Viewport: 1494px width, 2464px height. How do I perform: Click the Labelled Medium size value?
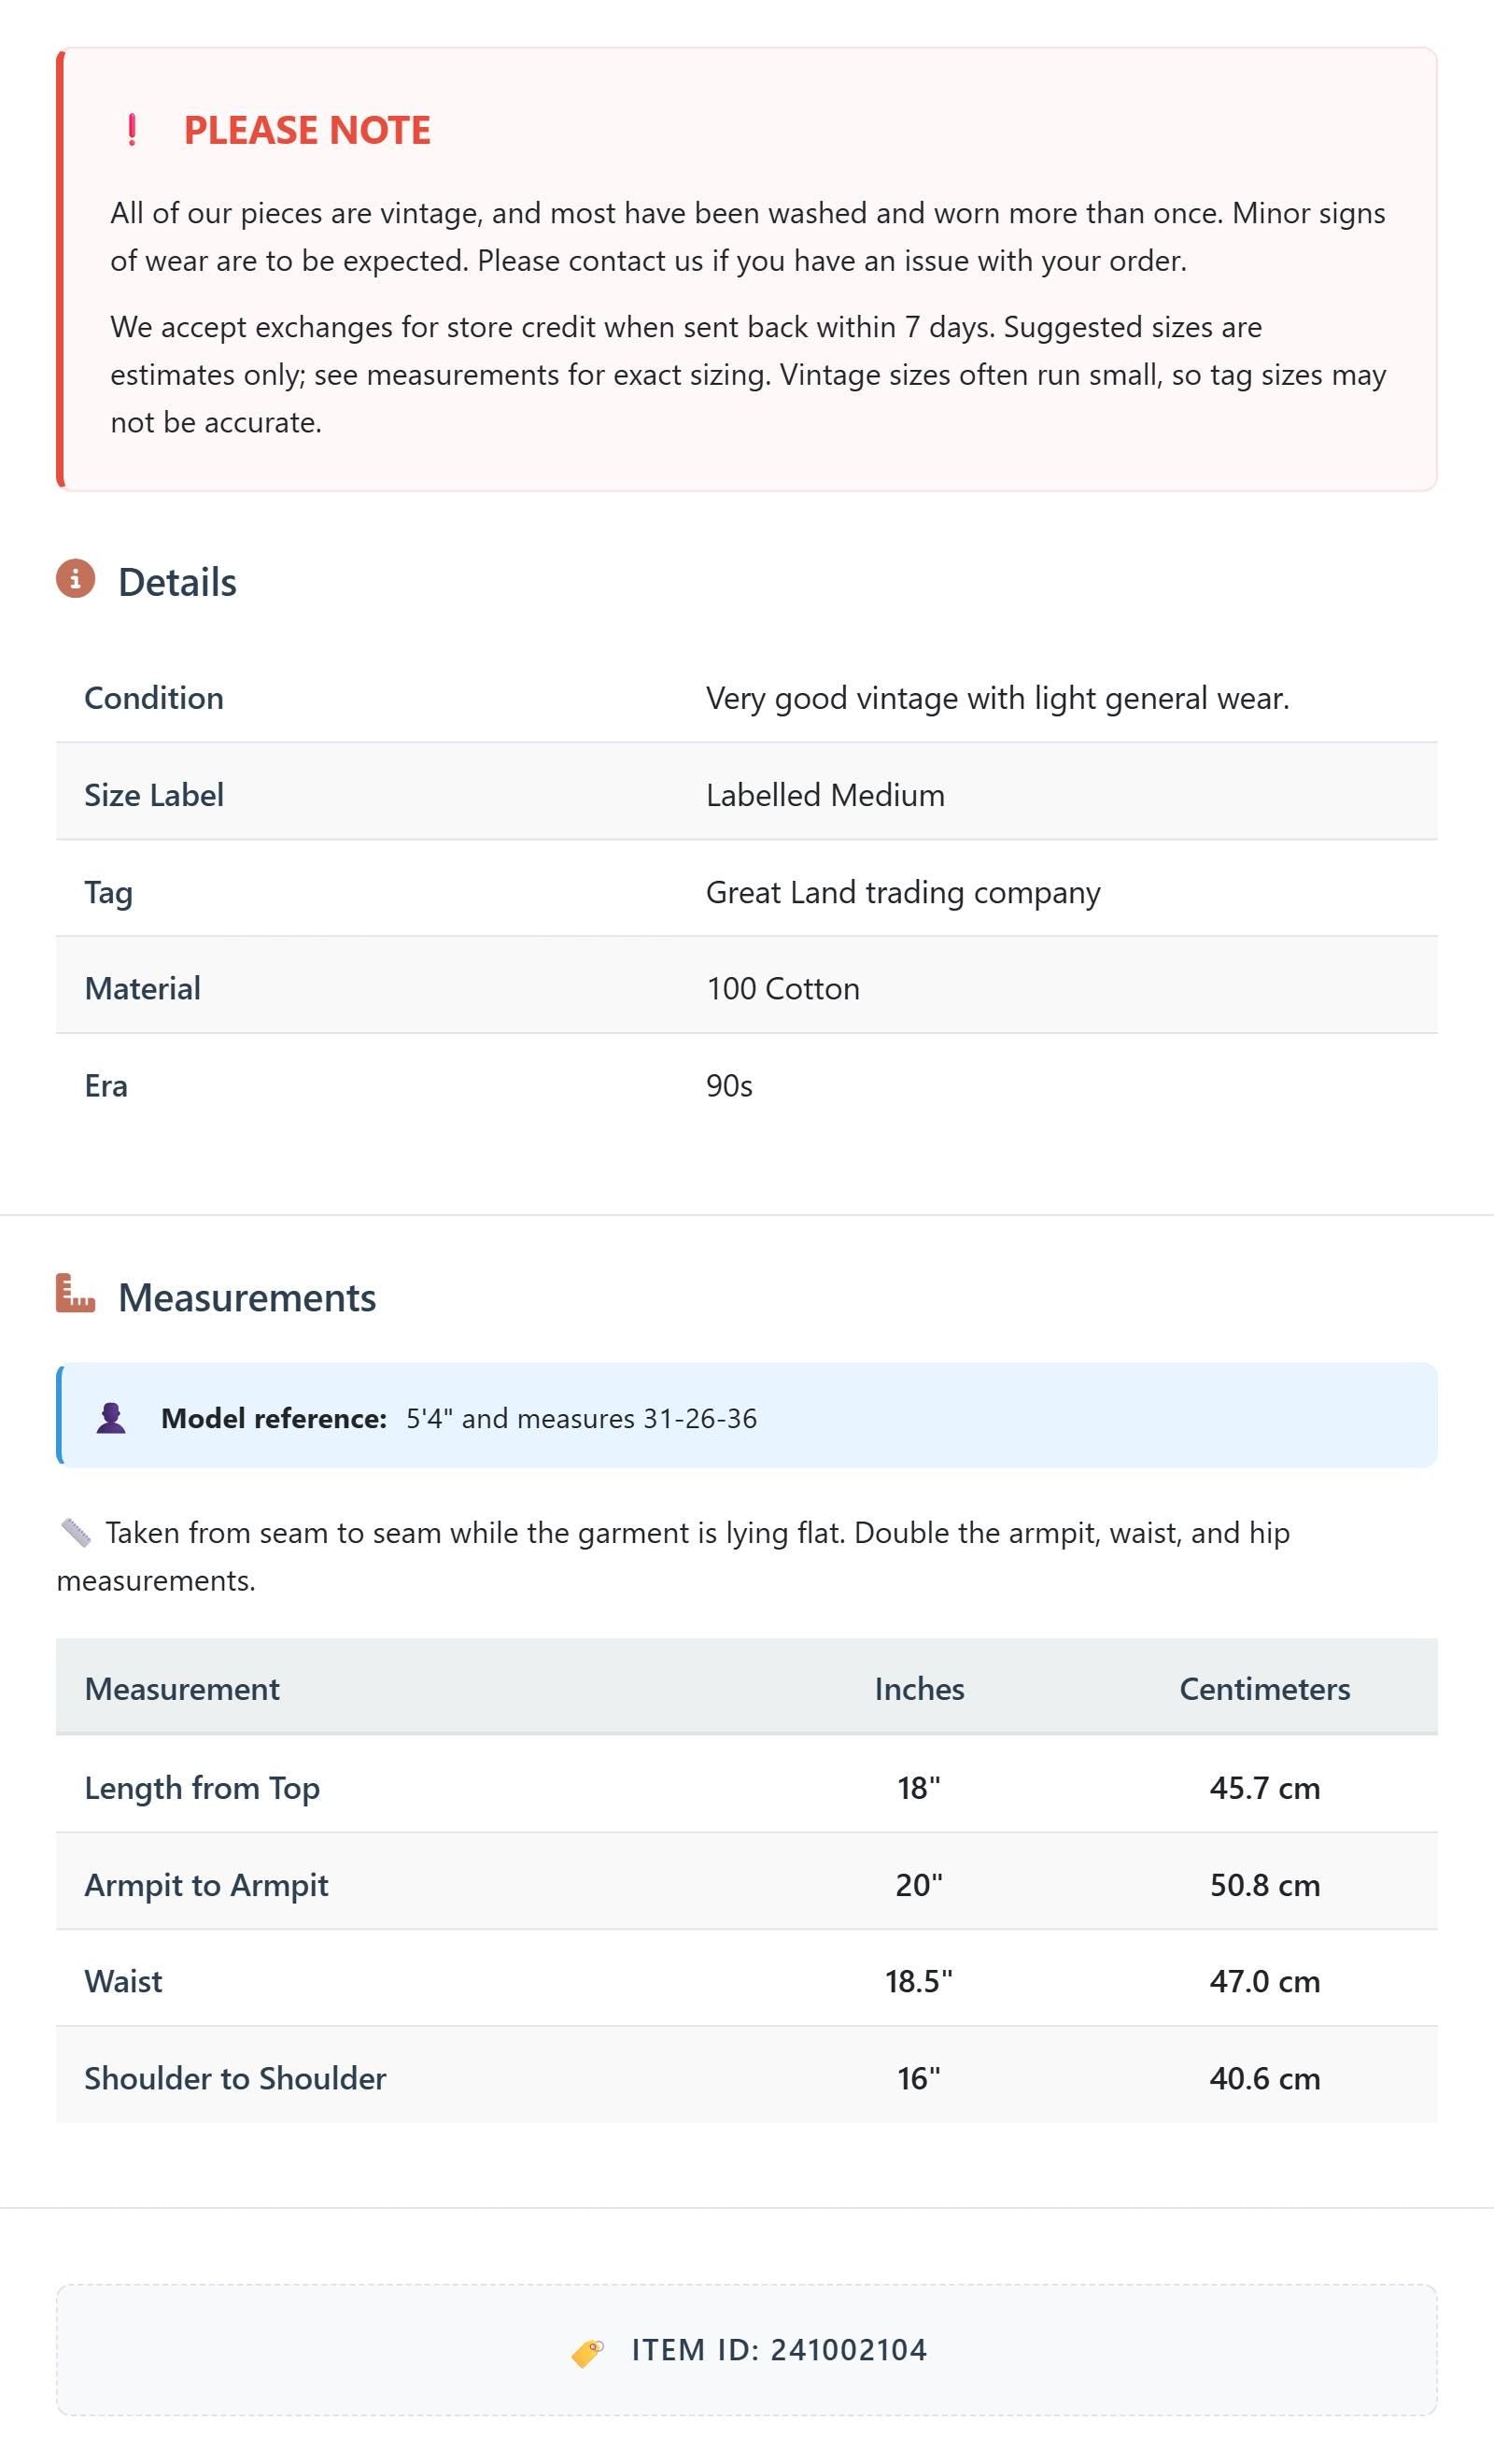click(x=825, y=795)
